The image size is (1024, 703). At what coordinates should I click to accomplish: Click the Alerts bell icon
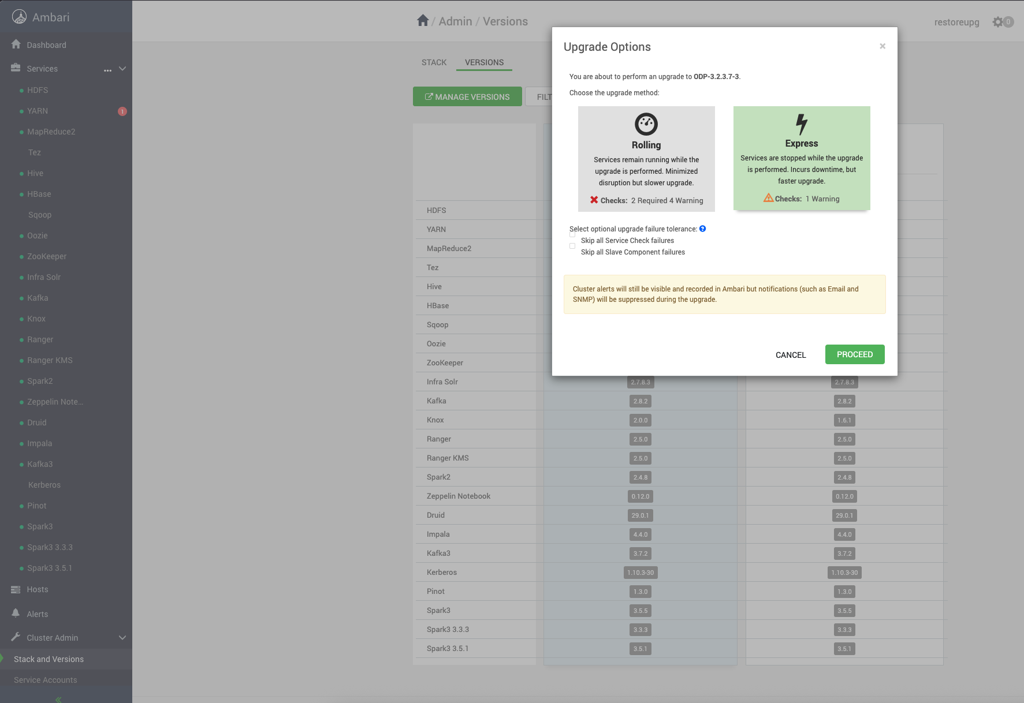(16, 613)
